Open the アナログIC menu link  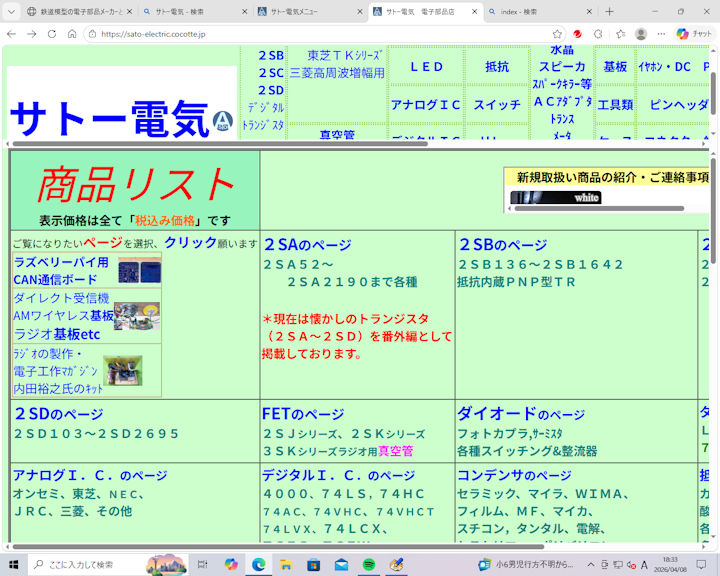425,105
